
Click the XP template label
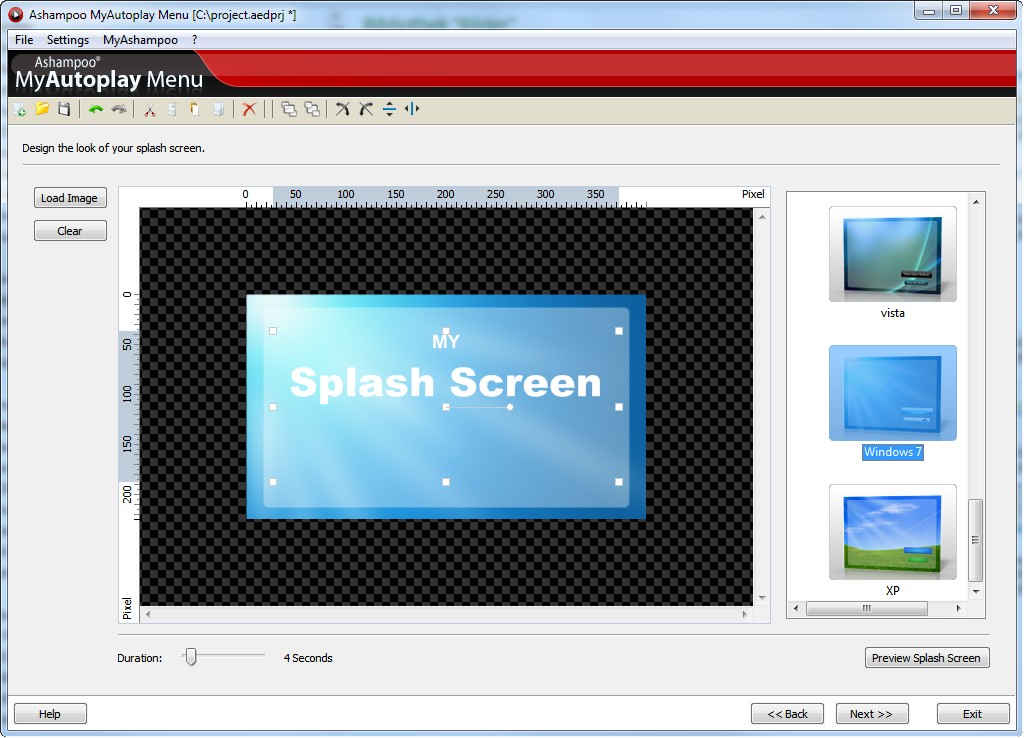pyautogui.click(x=893, y=590)
